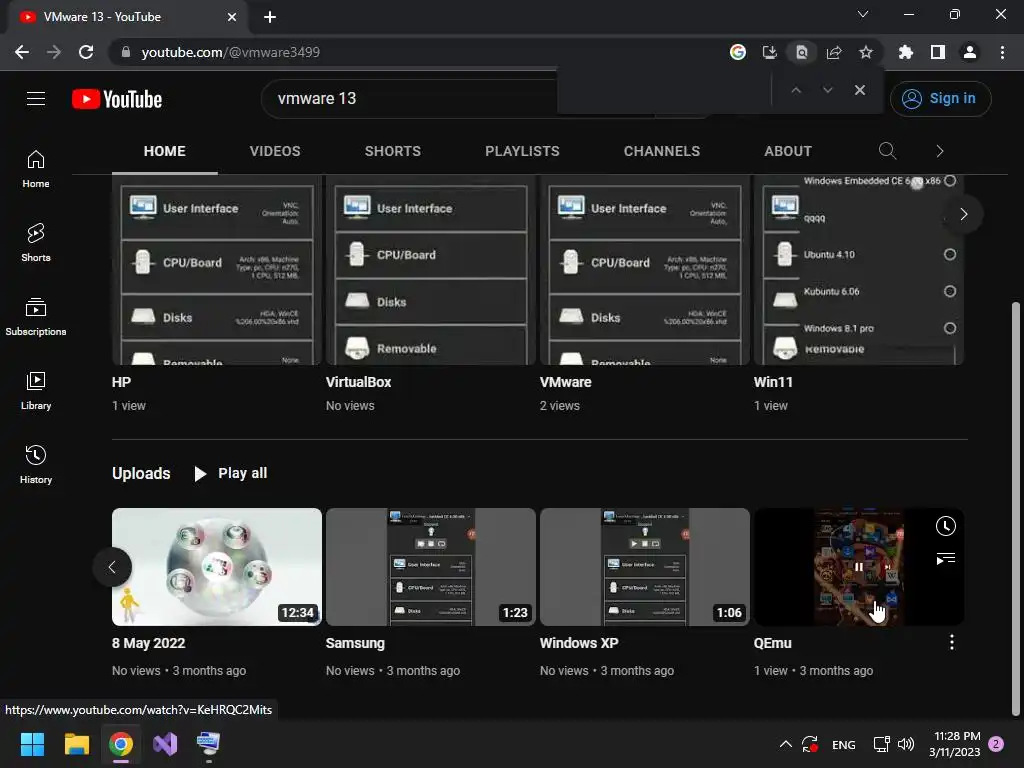Viewport: 1024px width, 768px height.
Task: Click the page vertical scrollbar
Action: (1015, 509)
